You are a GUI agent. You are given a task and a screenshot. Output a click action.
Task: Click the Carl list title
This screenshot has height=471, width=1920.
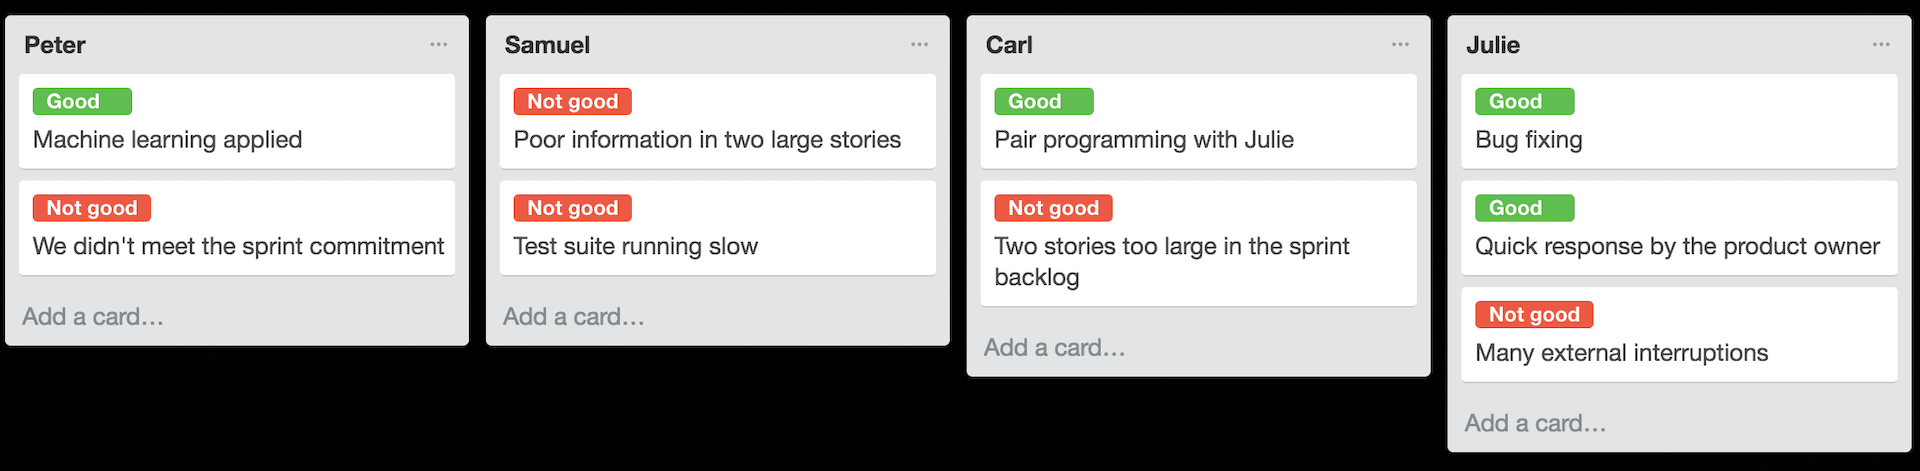tap(1009, 45)
